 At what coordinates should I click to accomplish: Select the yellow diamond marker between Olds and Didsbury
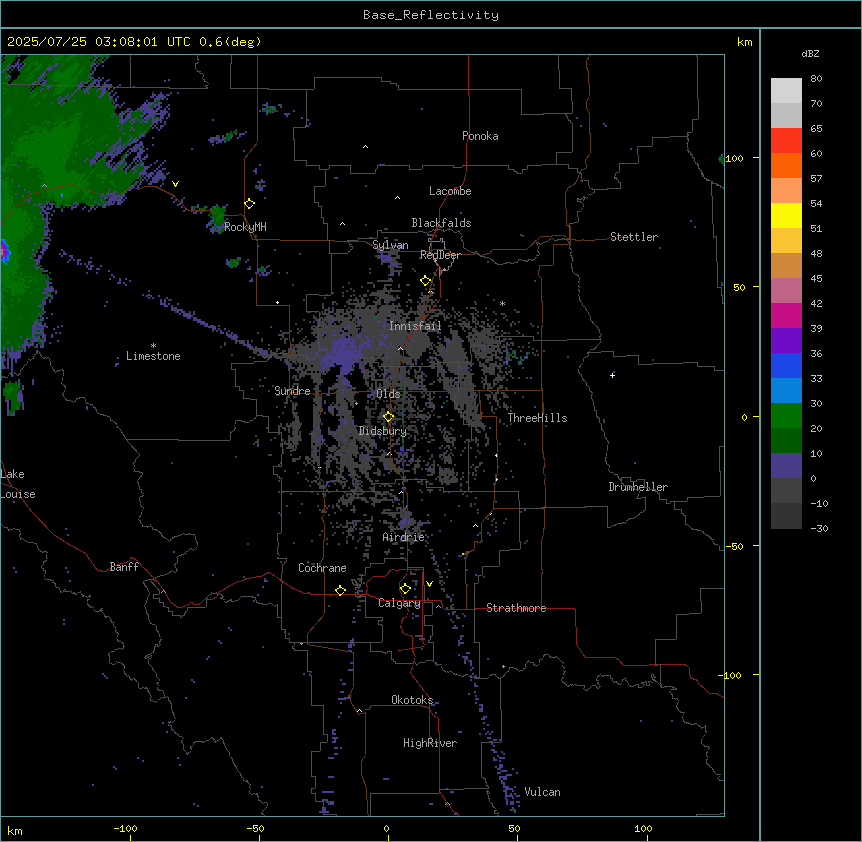pyautogui.click(x=388, y=417)
